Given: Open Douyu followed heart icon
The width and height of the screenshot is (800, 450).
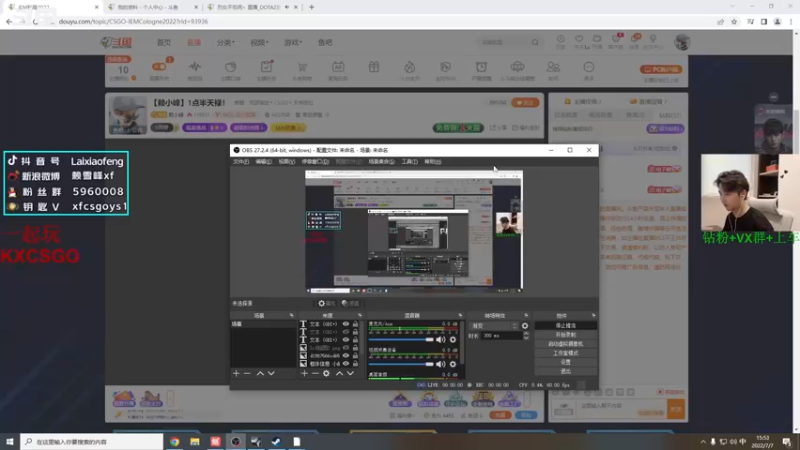Looking at the screenshot, I should (579, 39).
